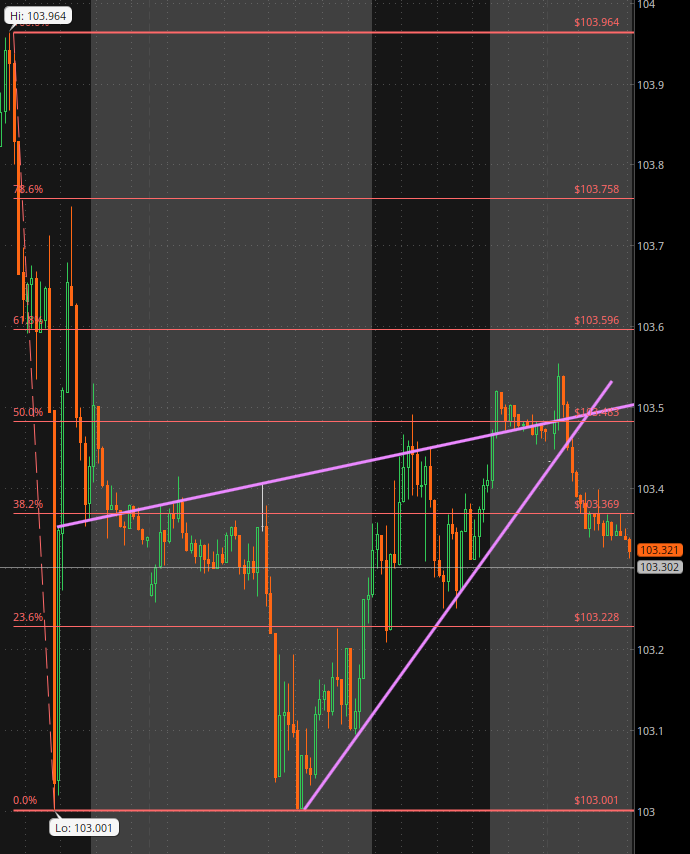The width and height of the screenshot is (690, 854).
Task: Click the 0.0% retracement label
Action: coord(25,800)
